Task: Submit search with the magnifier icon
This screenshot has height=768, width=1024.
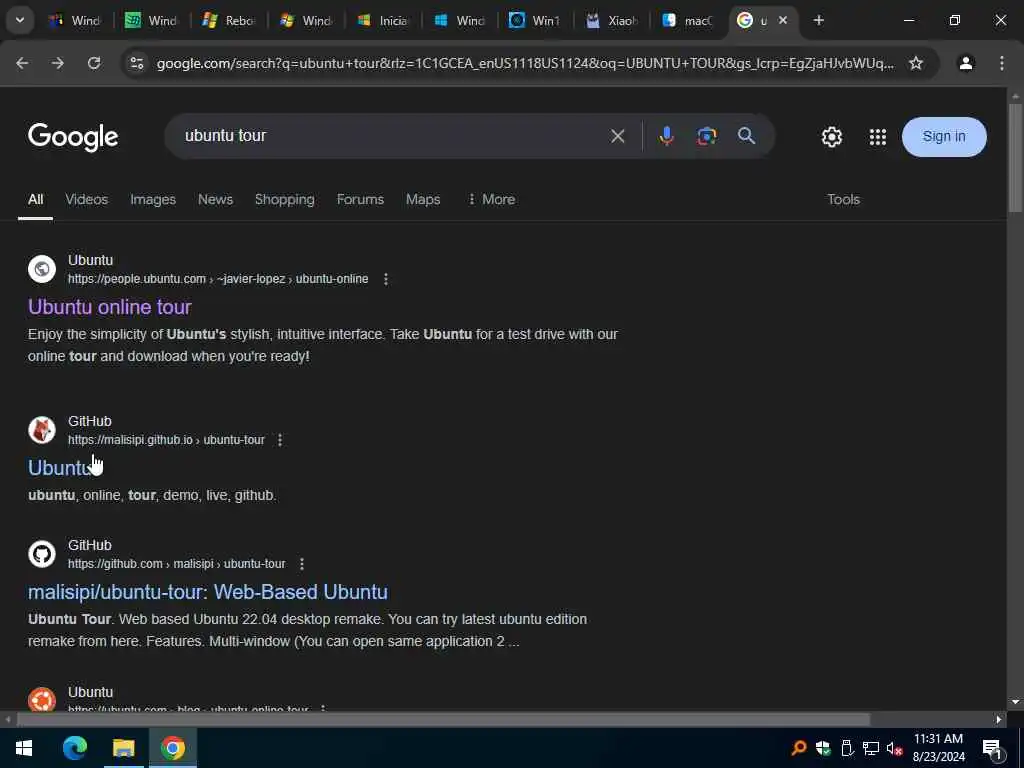Action: [746, 136]
